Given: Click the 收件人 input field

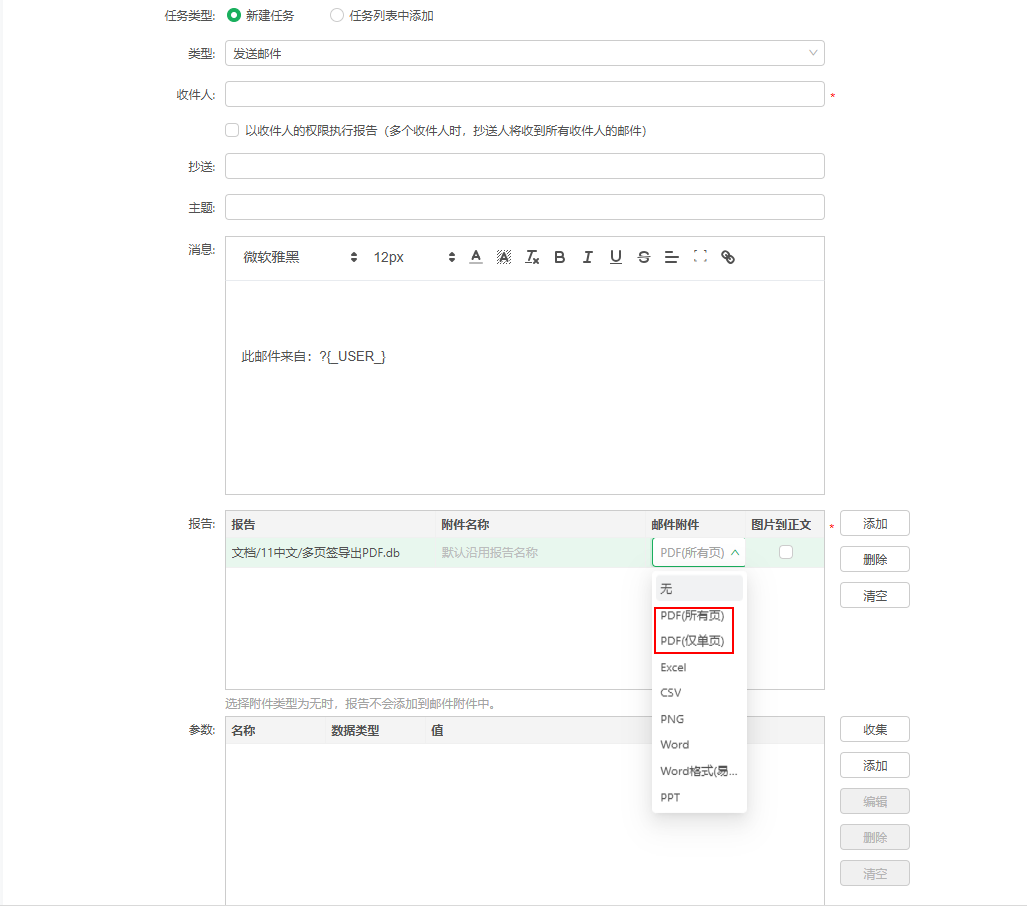Looking at the screenshot, I should pyautogui.click(x=525, y=94).
